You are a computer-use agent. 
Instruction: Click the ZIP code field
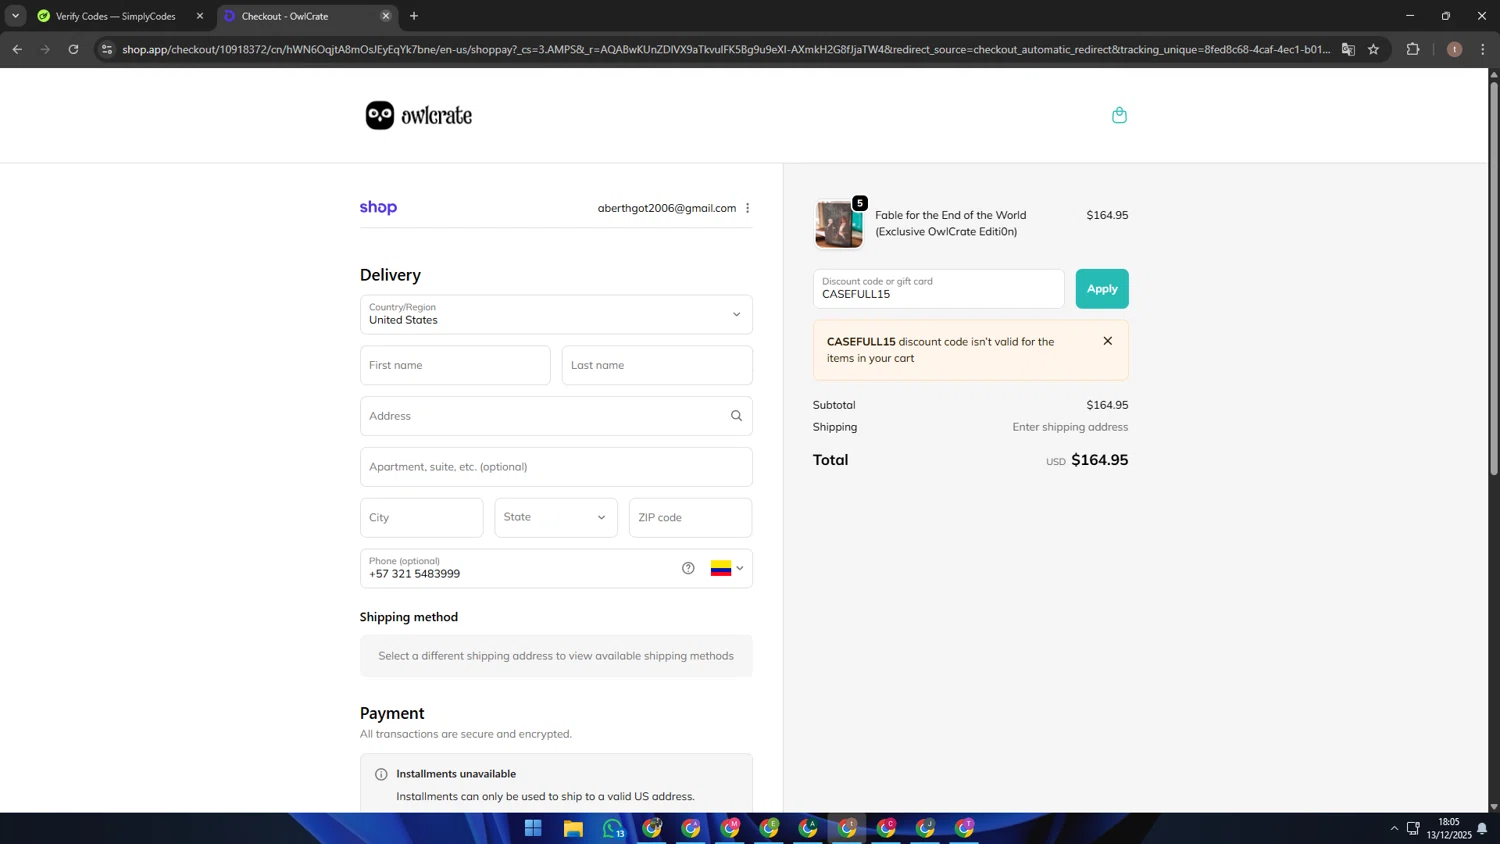[x=690, y=517]
